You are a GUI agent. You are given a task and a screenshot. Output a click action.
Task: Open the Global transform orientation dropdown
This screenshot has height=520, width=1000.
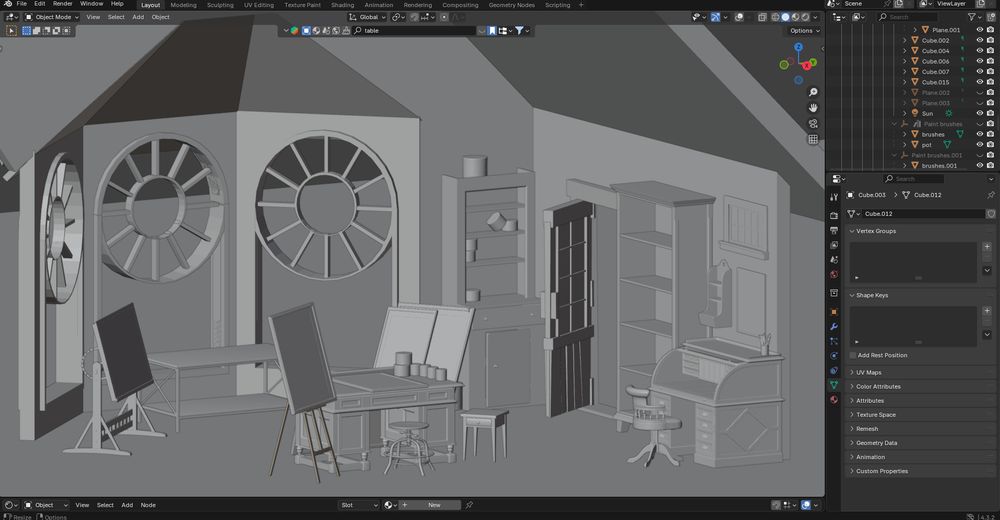coord(367,17)
